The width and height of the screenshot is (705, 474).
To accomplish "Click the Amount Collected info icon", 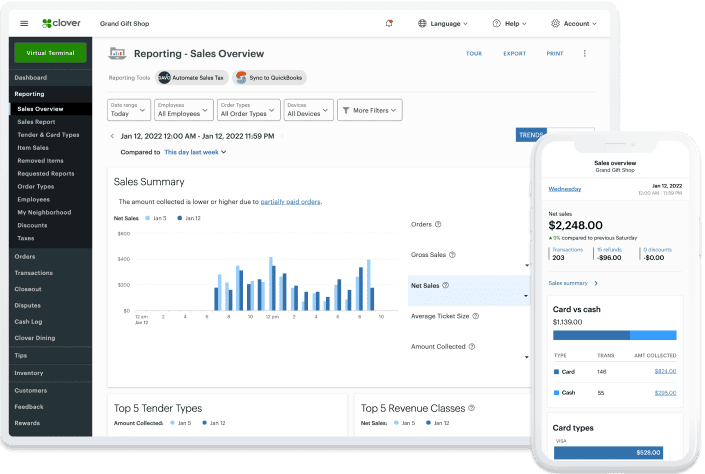I will [472, 346].
